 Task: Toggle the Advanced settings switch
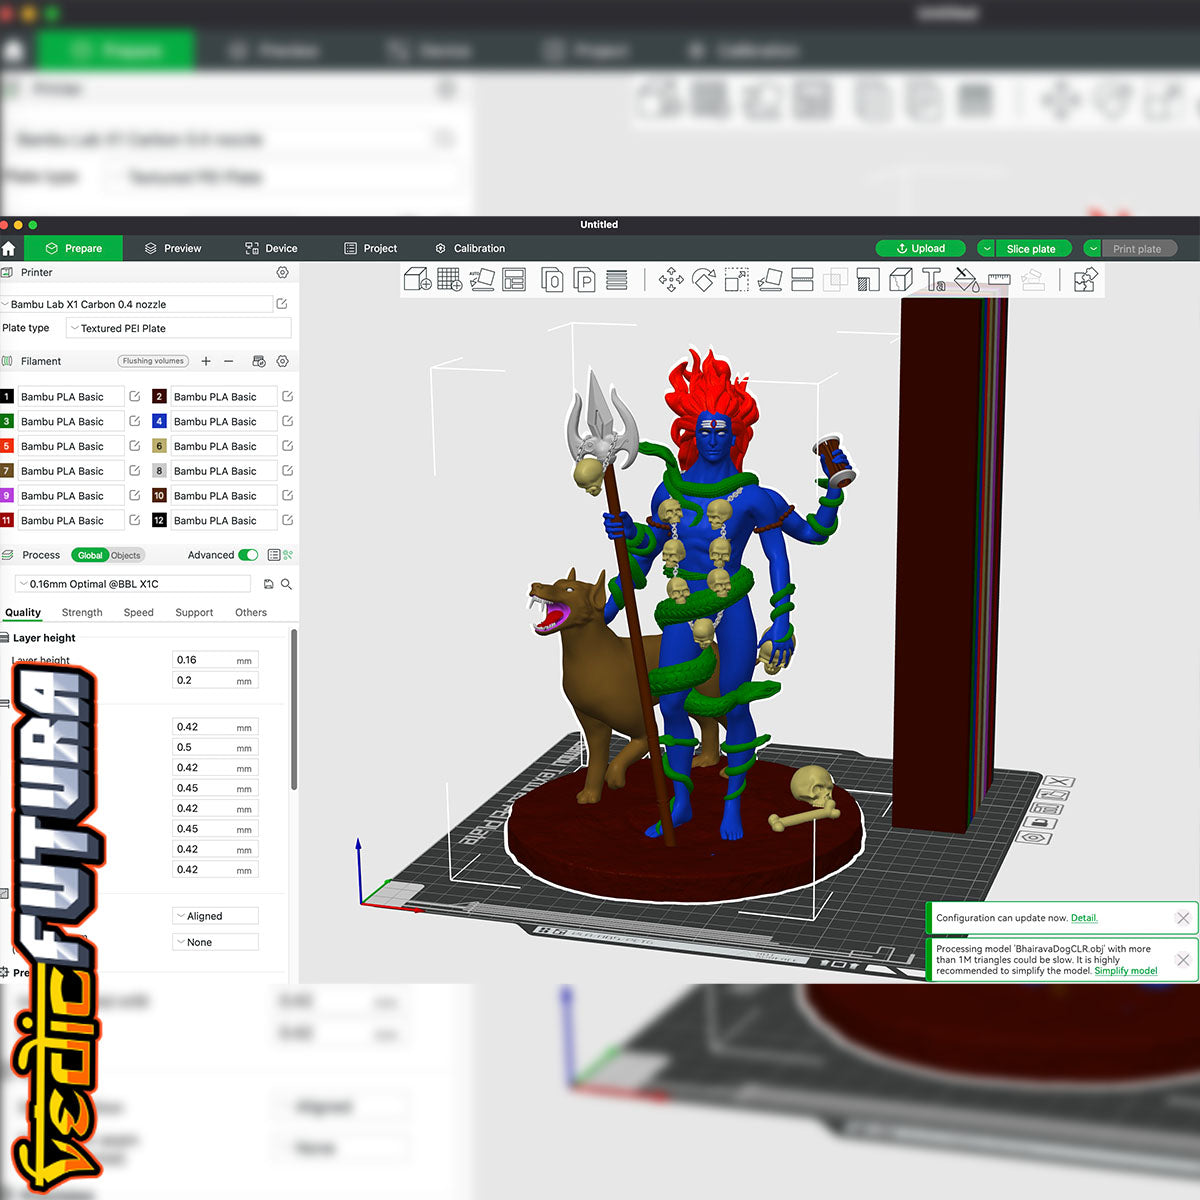[x=248, y=555]
